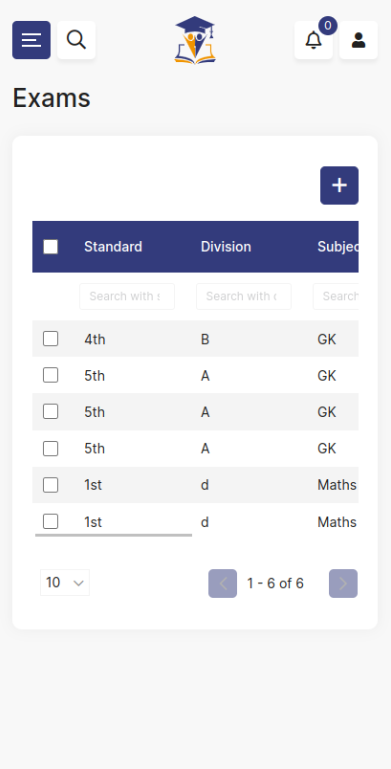Sort by the Division column header
Screen dimensions: 391x769
(x=226, y=247)
